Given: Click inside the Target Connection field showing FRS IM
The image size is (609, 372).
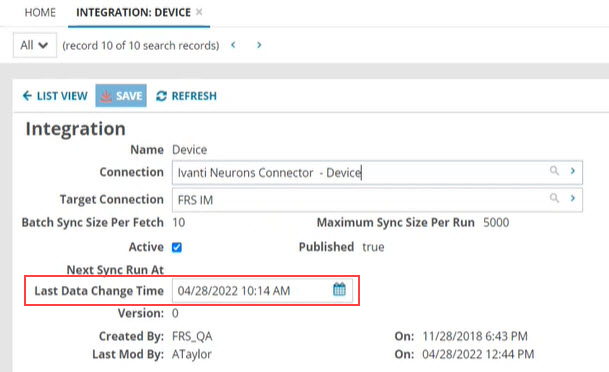Looking at the screenshot, I should click(359, 200).
